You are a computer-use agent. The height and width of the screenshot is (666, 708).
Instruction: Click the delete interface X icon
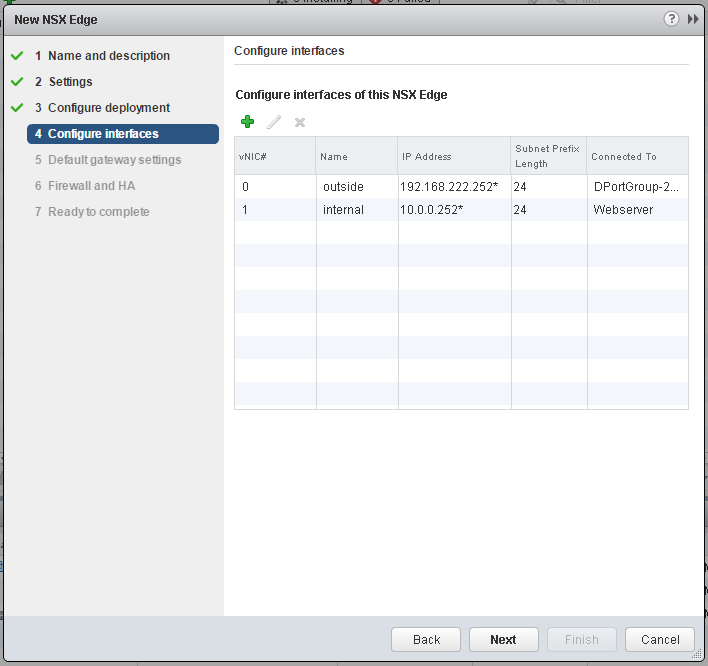(300, 122)
